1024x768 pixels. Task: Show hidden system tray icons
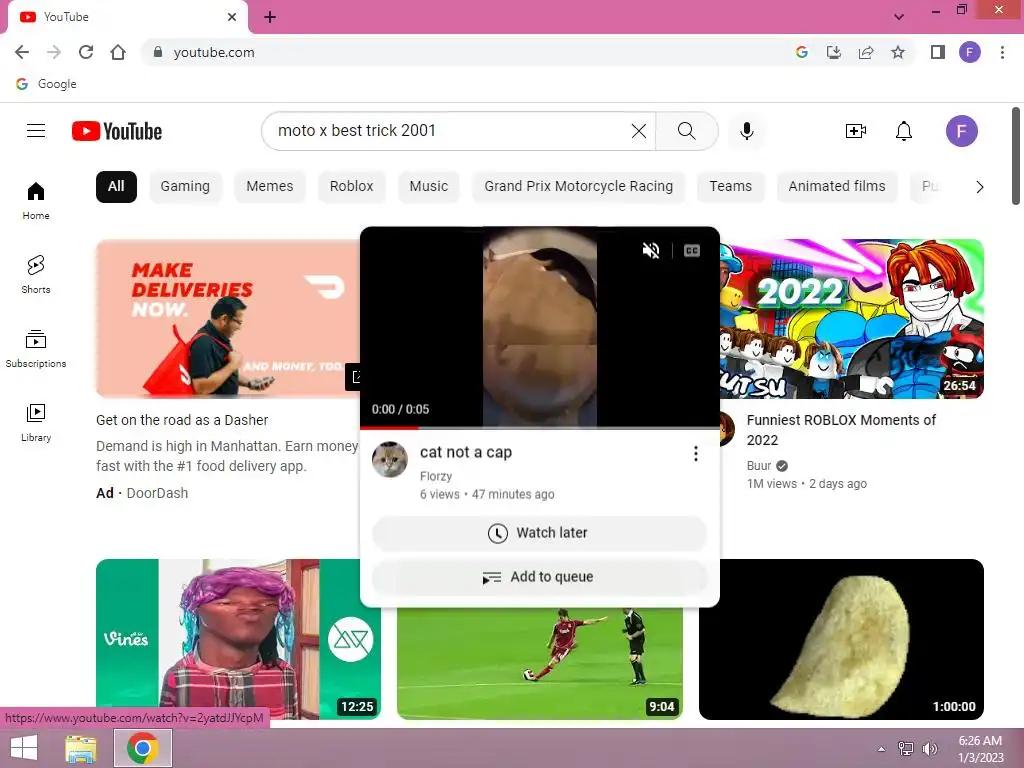click(881, 749)
